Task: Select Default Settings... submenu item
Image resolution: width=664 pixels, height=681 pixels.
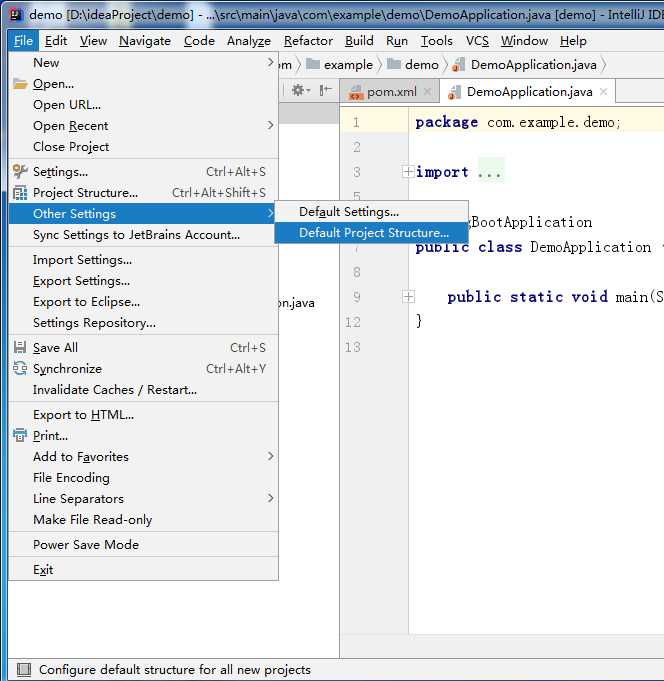Action: [372, 212]
